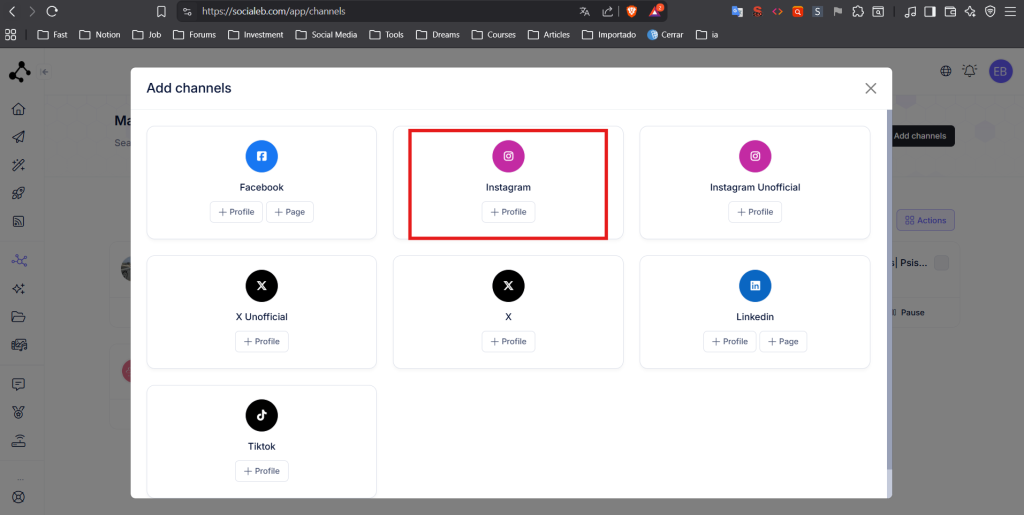
Task: Add an official Instagram Profile
Action: (508, 212)
